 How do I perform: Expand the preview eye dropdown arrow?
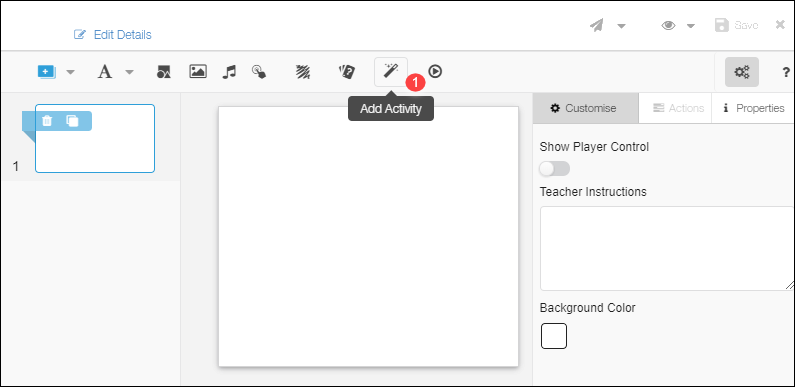[x=691, y=26]
